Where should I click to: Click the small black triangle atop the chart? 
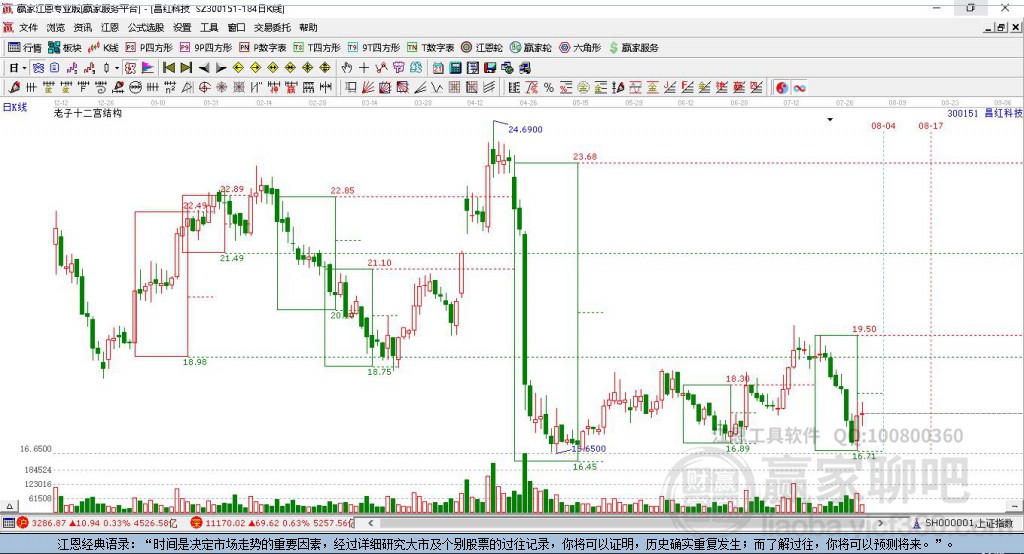click(x=830, y=120)
